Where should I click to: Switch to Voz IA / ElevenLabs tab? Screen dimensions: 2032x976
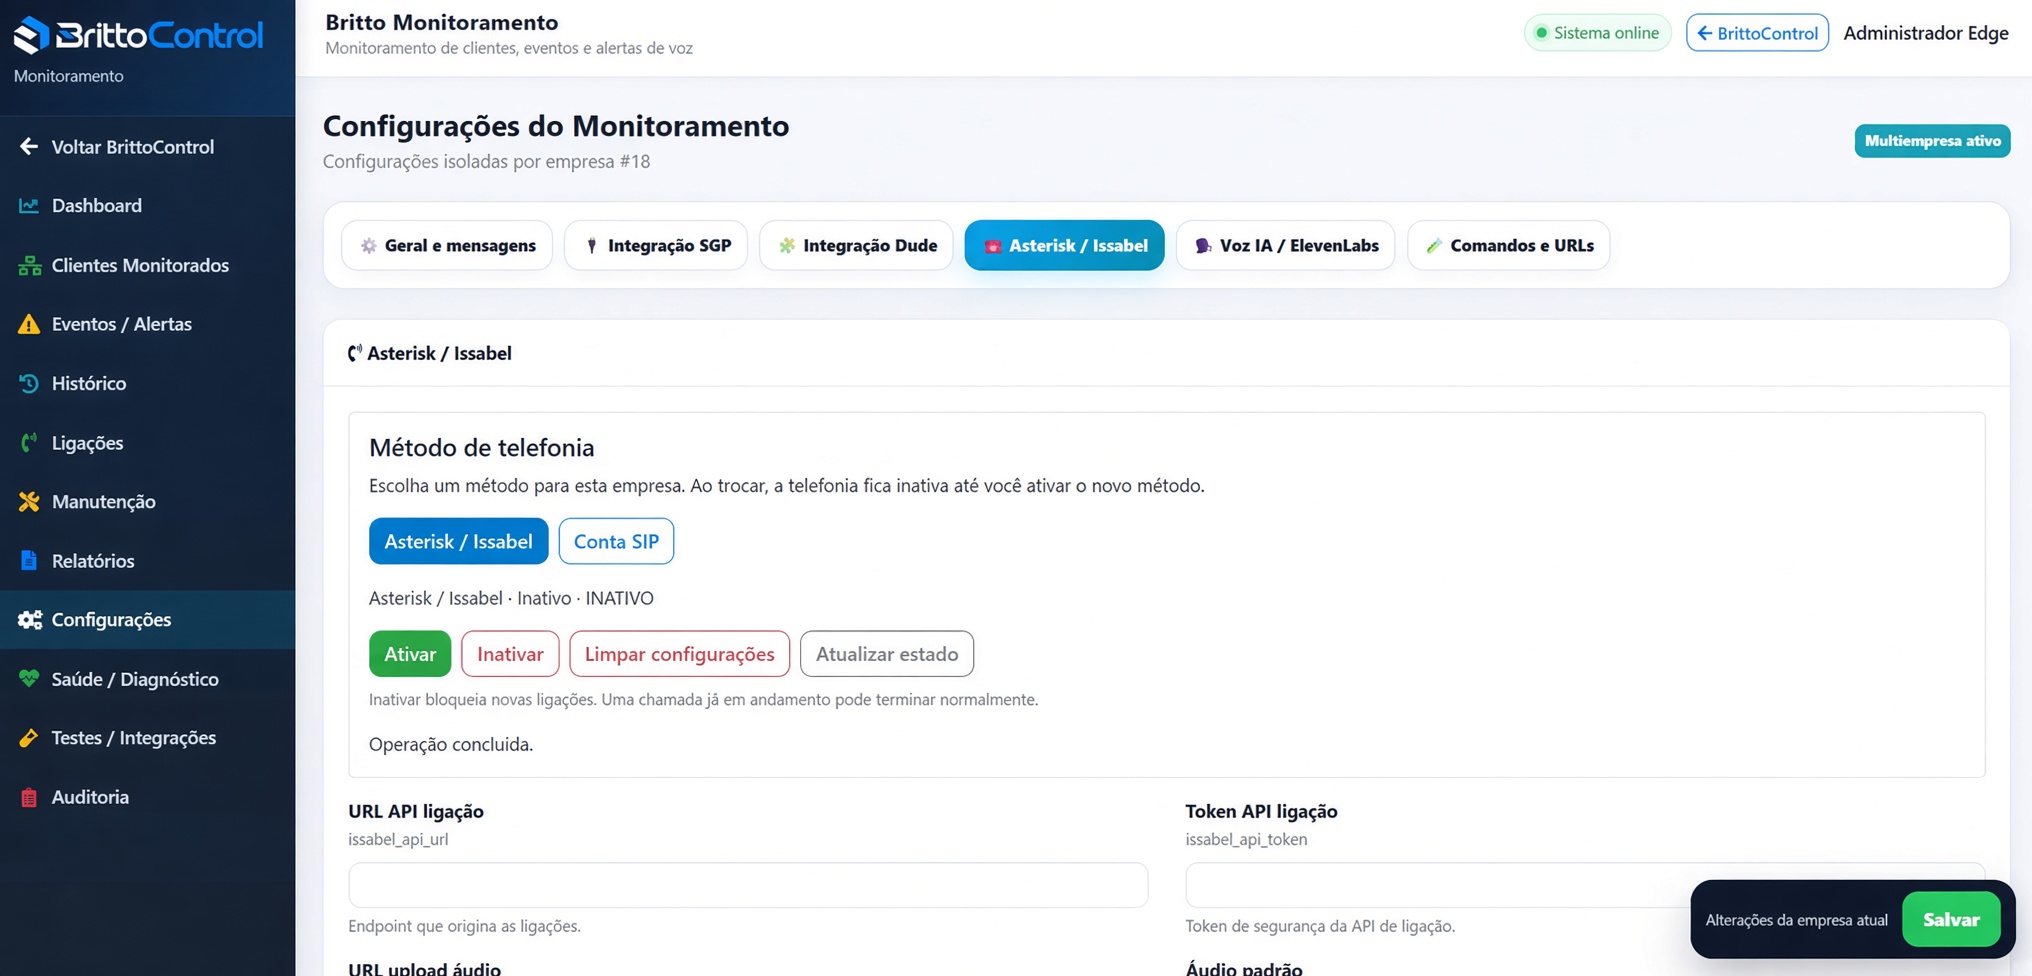[x=1285, y=246]
